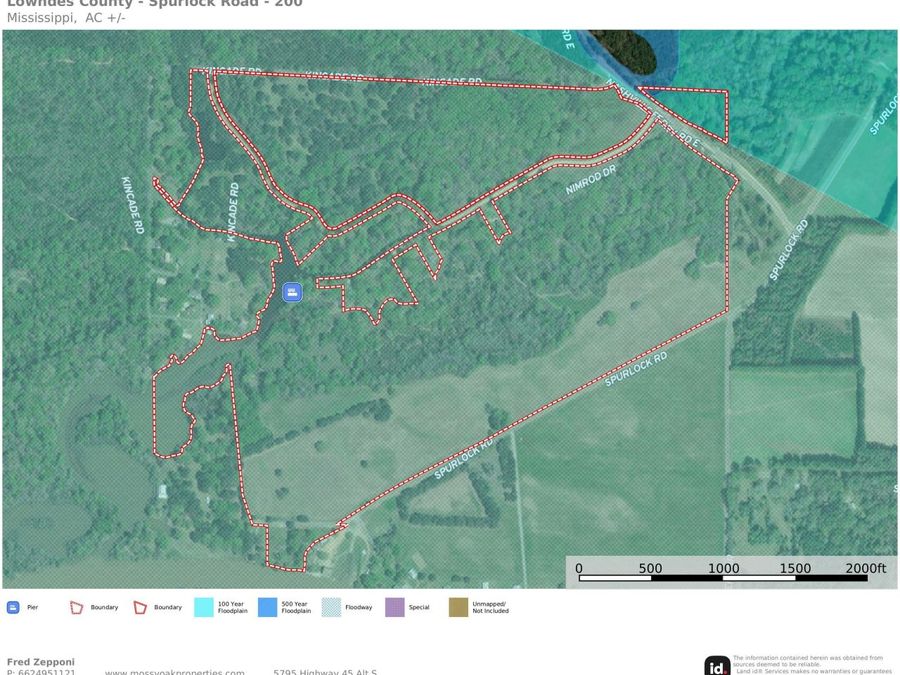Select the 100 Year Floodplain swatch
This screenshot has width=900, height=675.
point(204,607)
